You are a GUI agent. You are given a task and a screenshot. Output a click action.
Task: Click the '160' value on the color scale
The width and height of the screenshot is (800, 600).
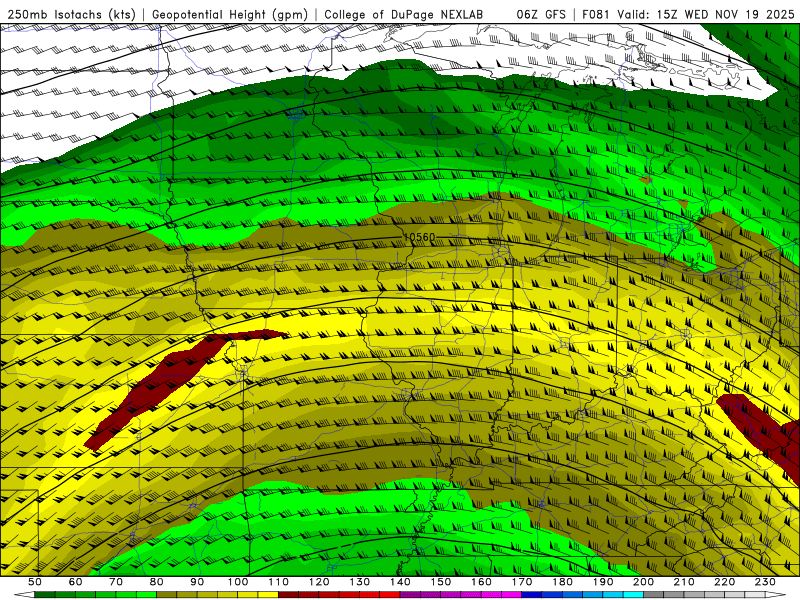(481, 582)
